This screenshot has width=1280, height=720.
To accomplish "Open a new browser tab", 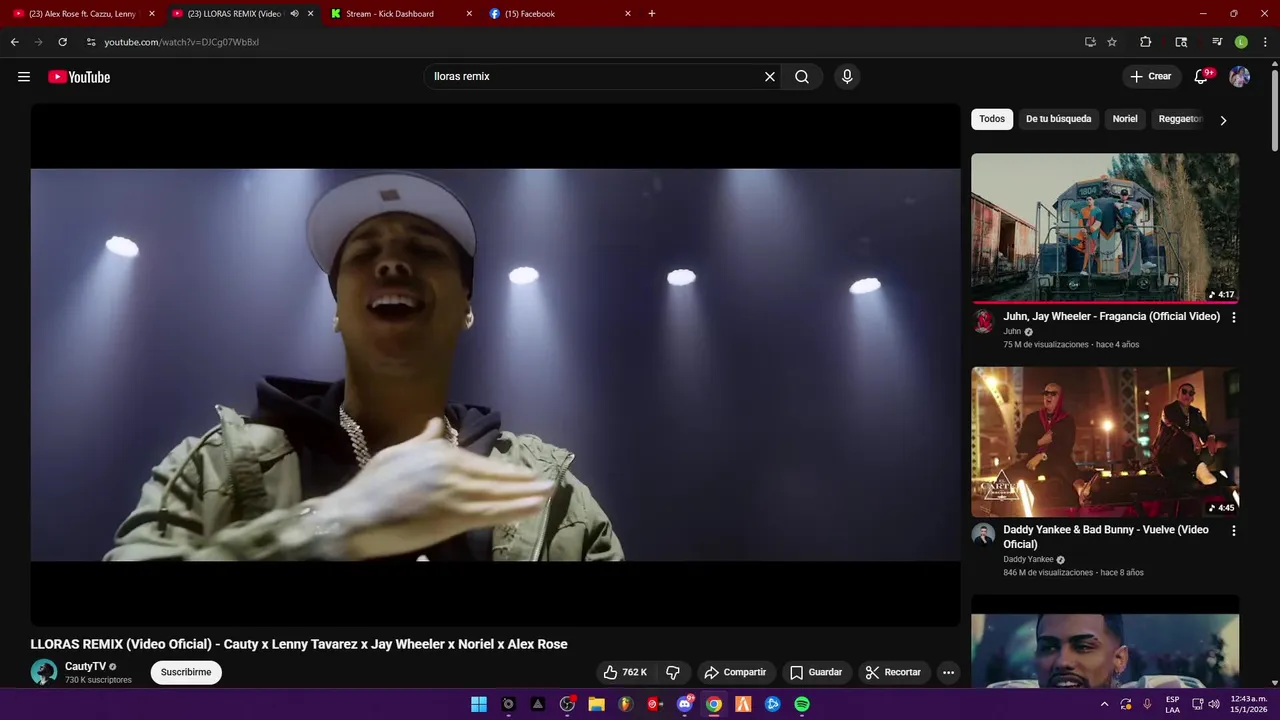I will pos(652,14).
